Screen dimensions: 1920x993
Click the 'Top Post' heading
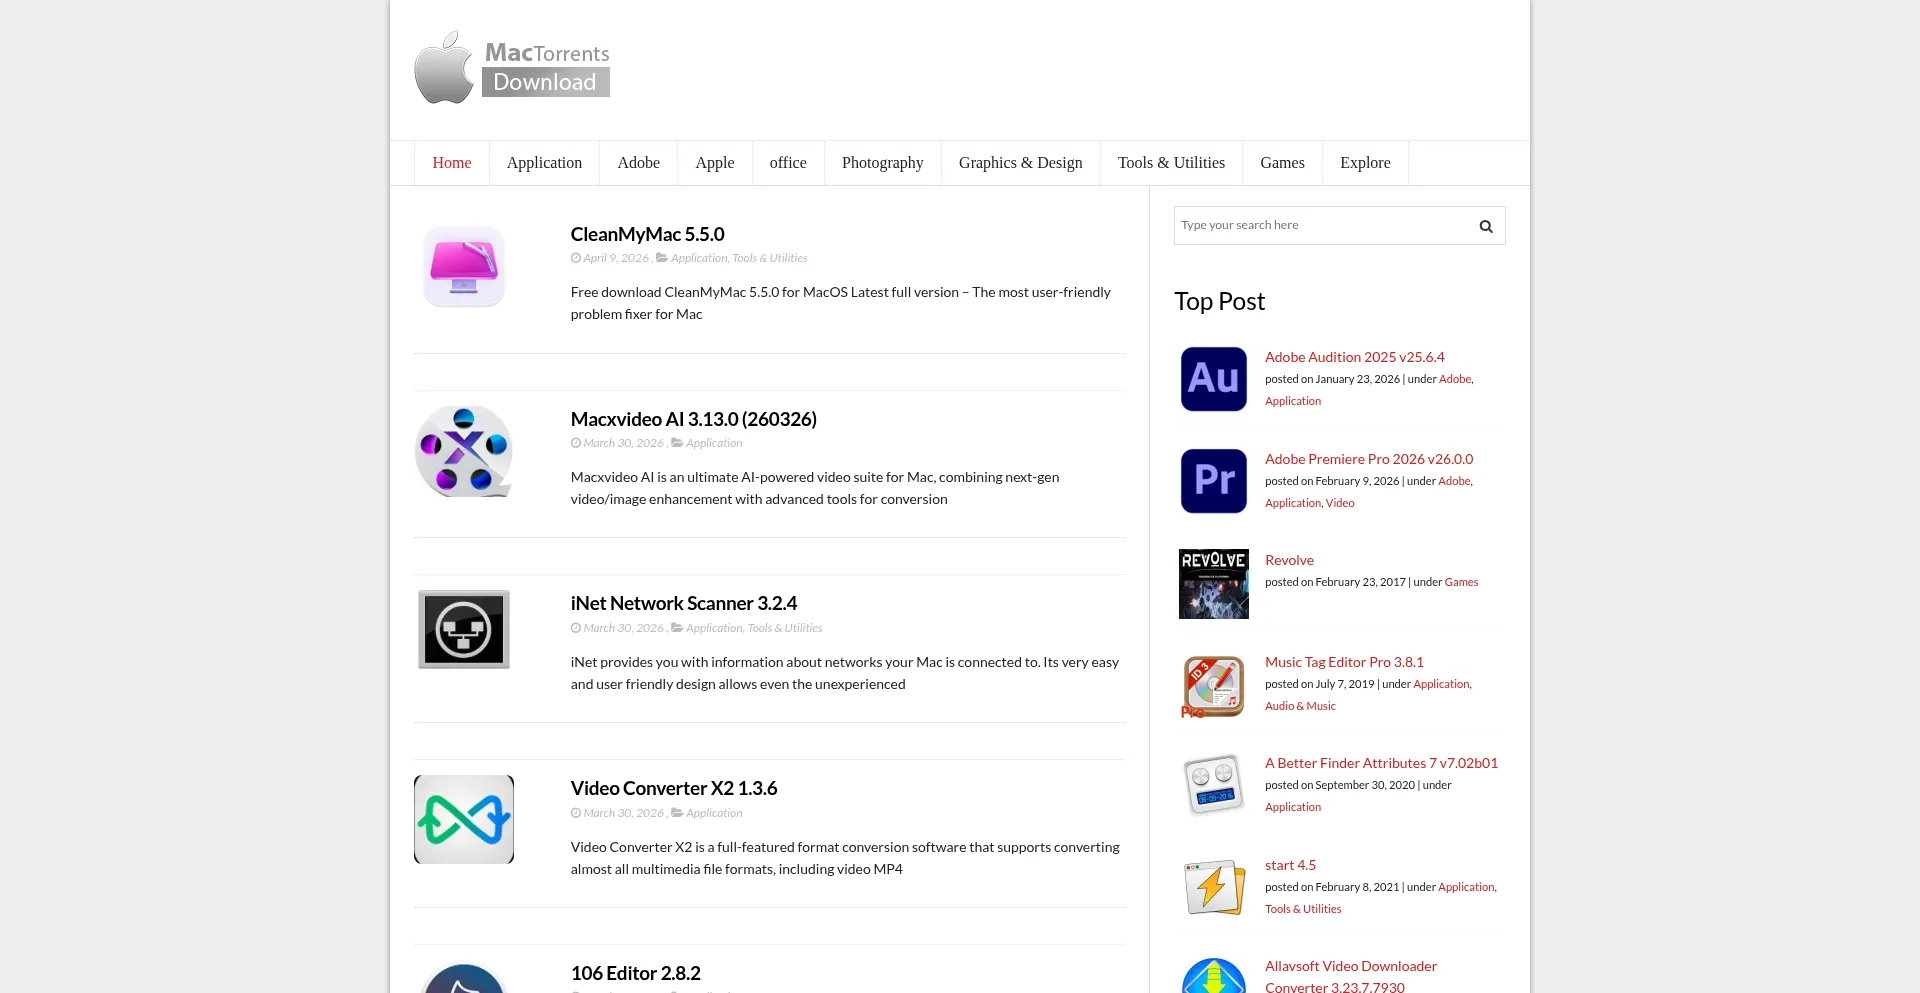(1219, 301)
